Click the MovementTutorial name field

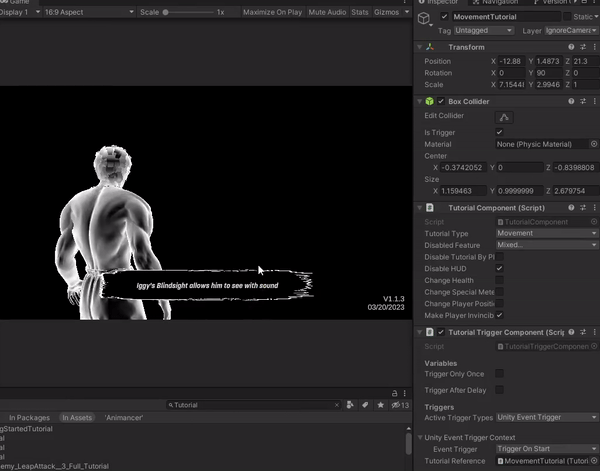point(507,16)
